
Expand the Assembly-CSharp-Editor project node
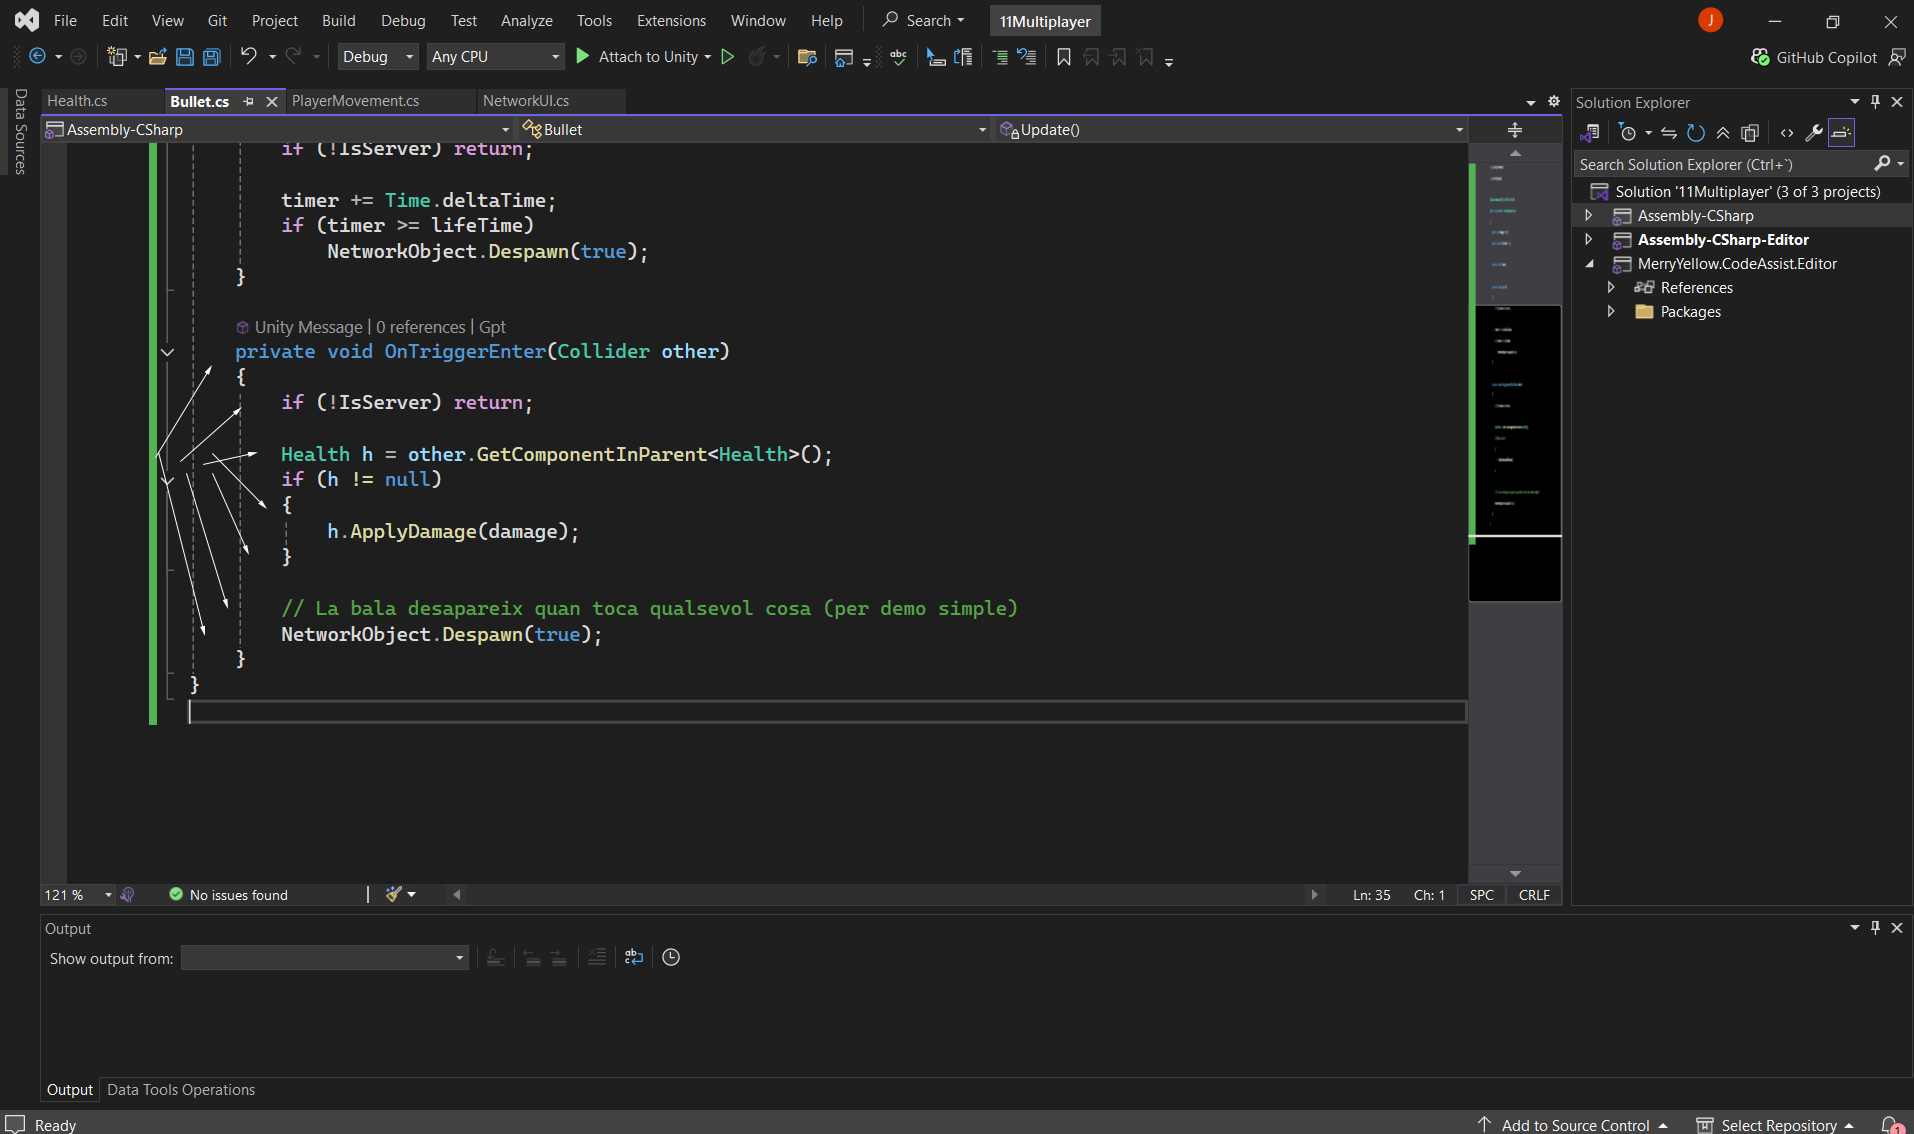tap(1588, 240)
